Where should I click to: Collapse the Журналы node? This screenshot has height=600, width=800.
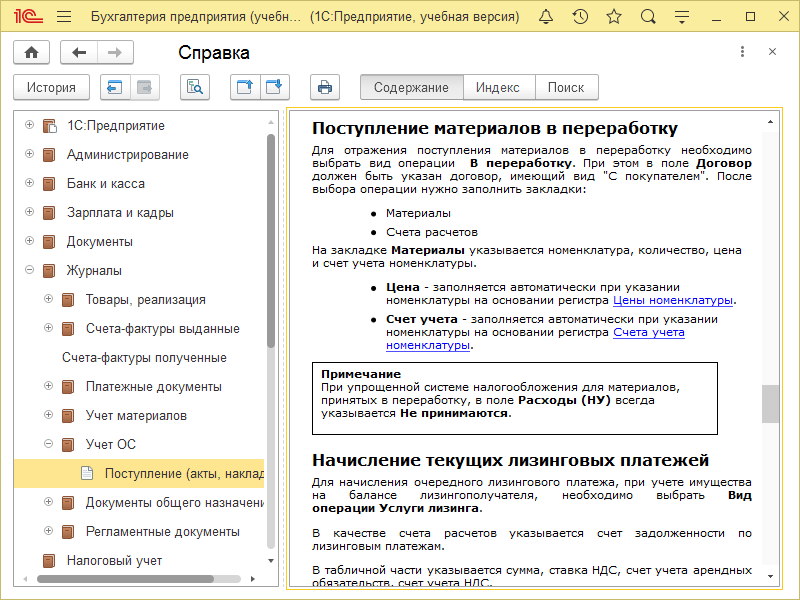coord(30,269)
